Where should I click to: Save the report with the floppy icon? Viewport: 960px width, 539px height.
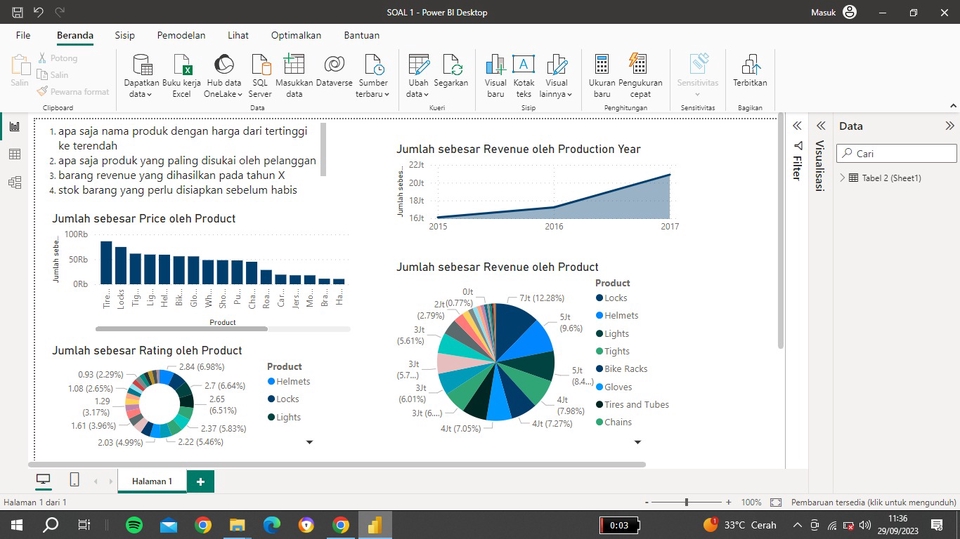(17, 12)
